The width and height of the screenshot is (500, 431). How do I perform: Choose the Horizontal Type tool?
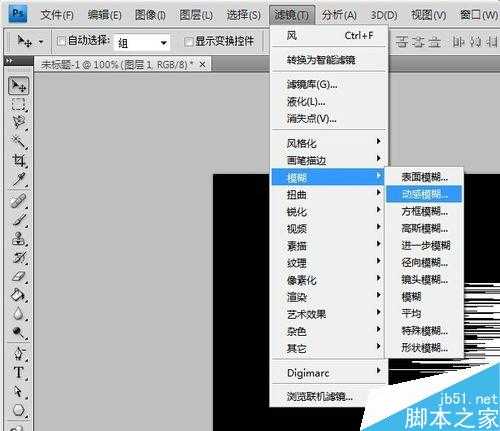coord(18,372)
